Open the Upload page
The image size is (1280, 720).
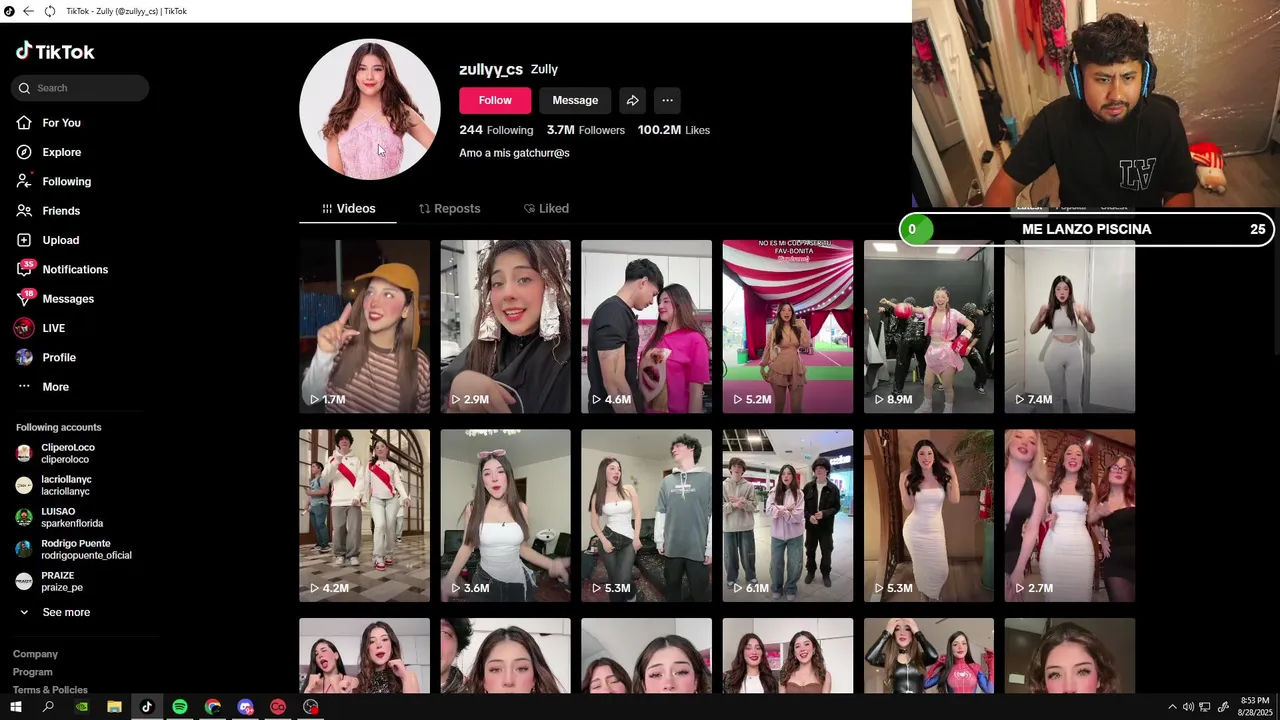click(47, 240)
